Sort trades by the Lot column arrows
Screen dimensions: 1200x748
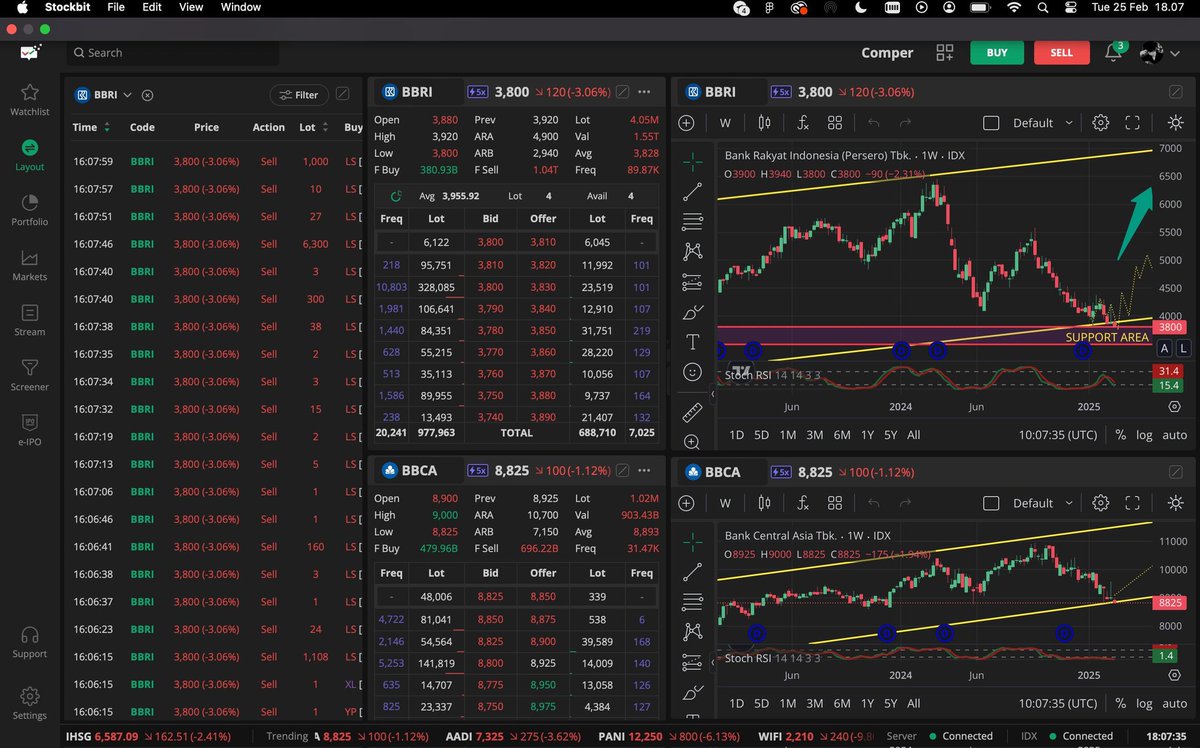pyautogui.click(x=326, y=127)
